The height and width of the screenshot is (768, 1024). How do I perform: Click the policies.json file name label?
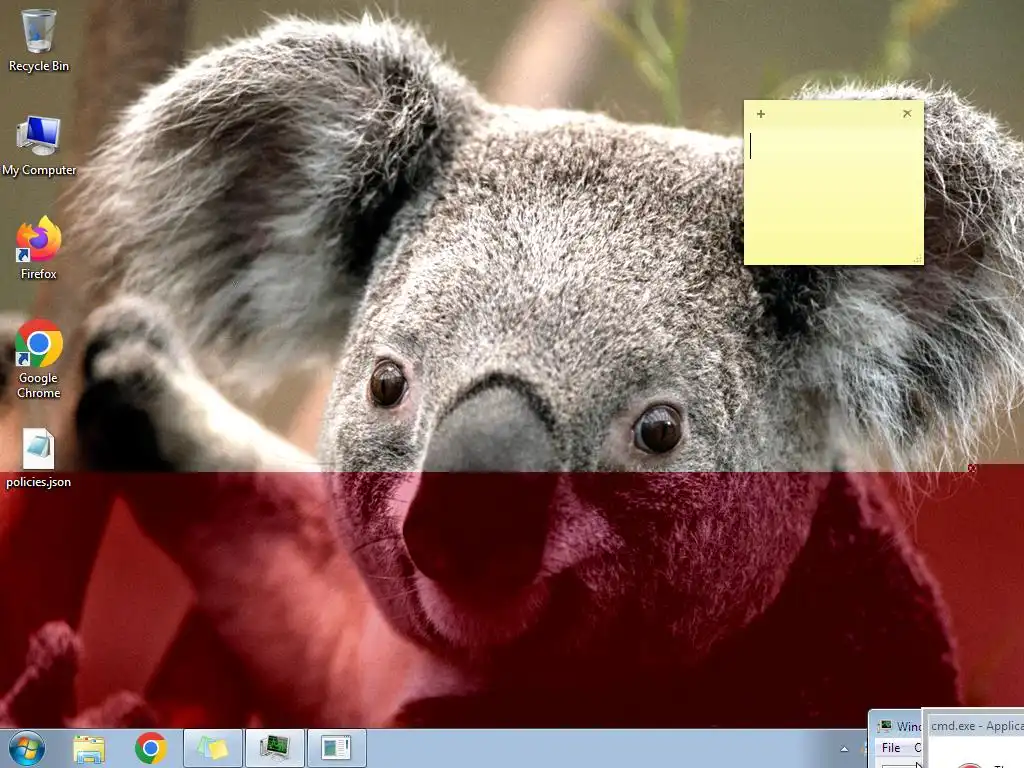pyautogui.click(x=39, y=482)
